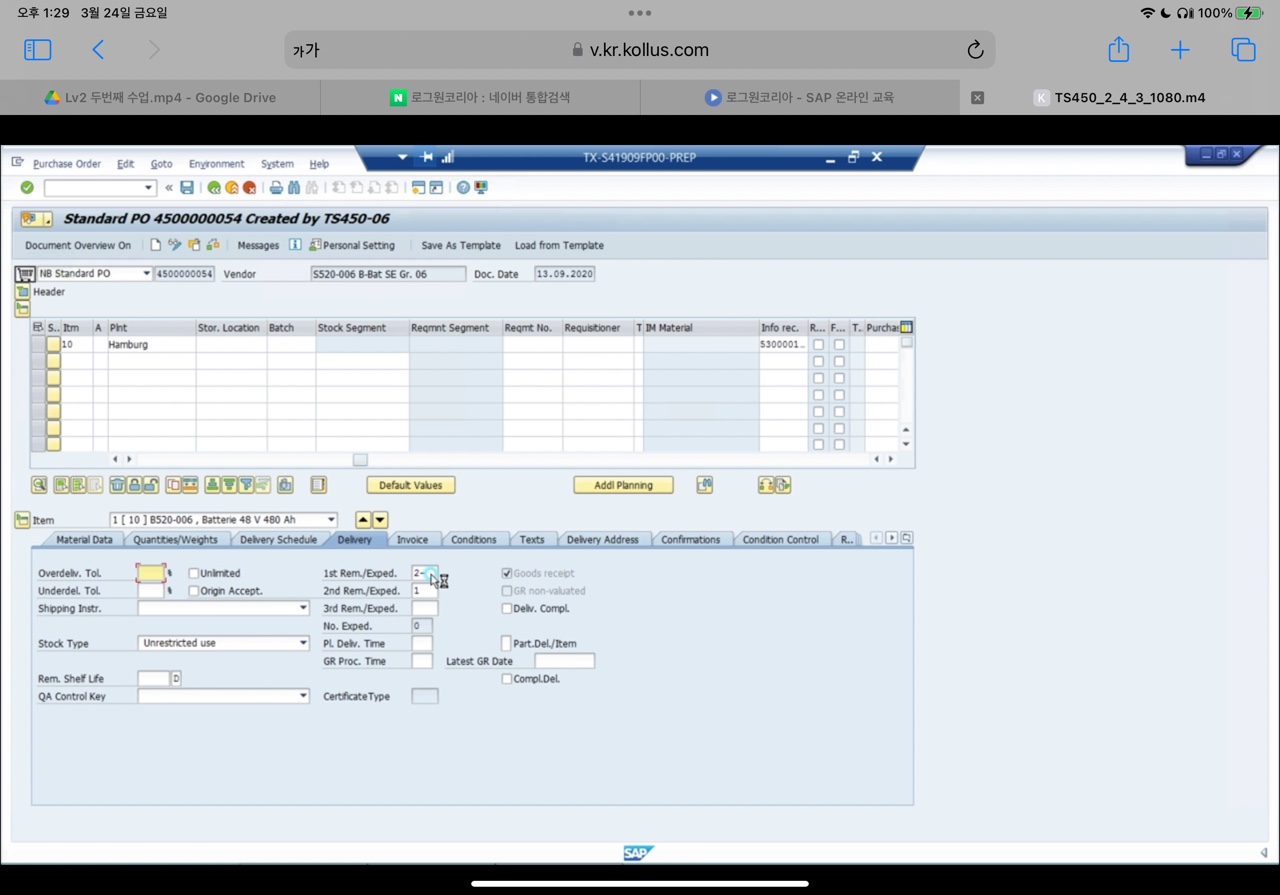The image size is (1280, 895).
Task: Toggle the Deliv. Compl. checkbox
Action: 506,608
